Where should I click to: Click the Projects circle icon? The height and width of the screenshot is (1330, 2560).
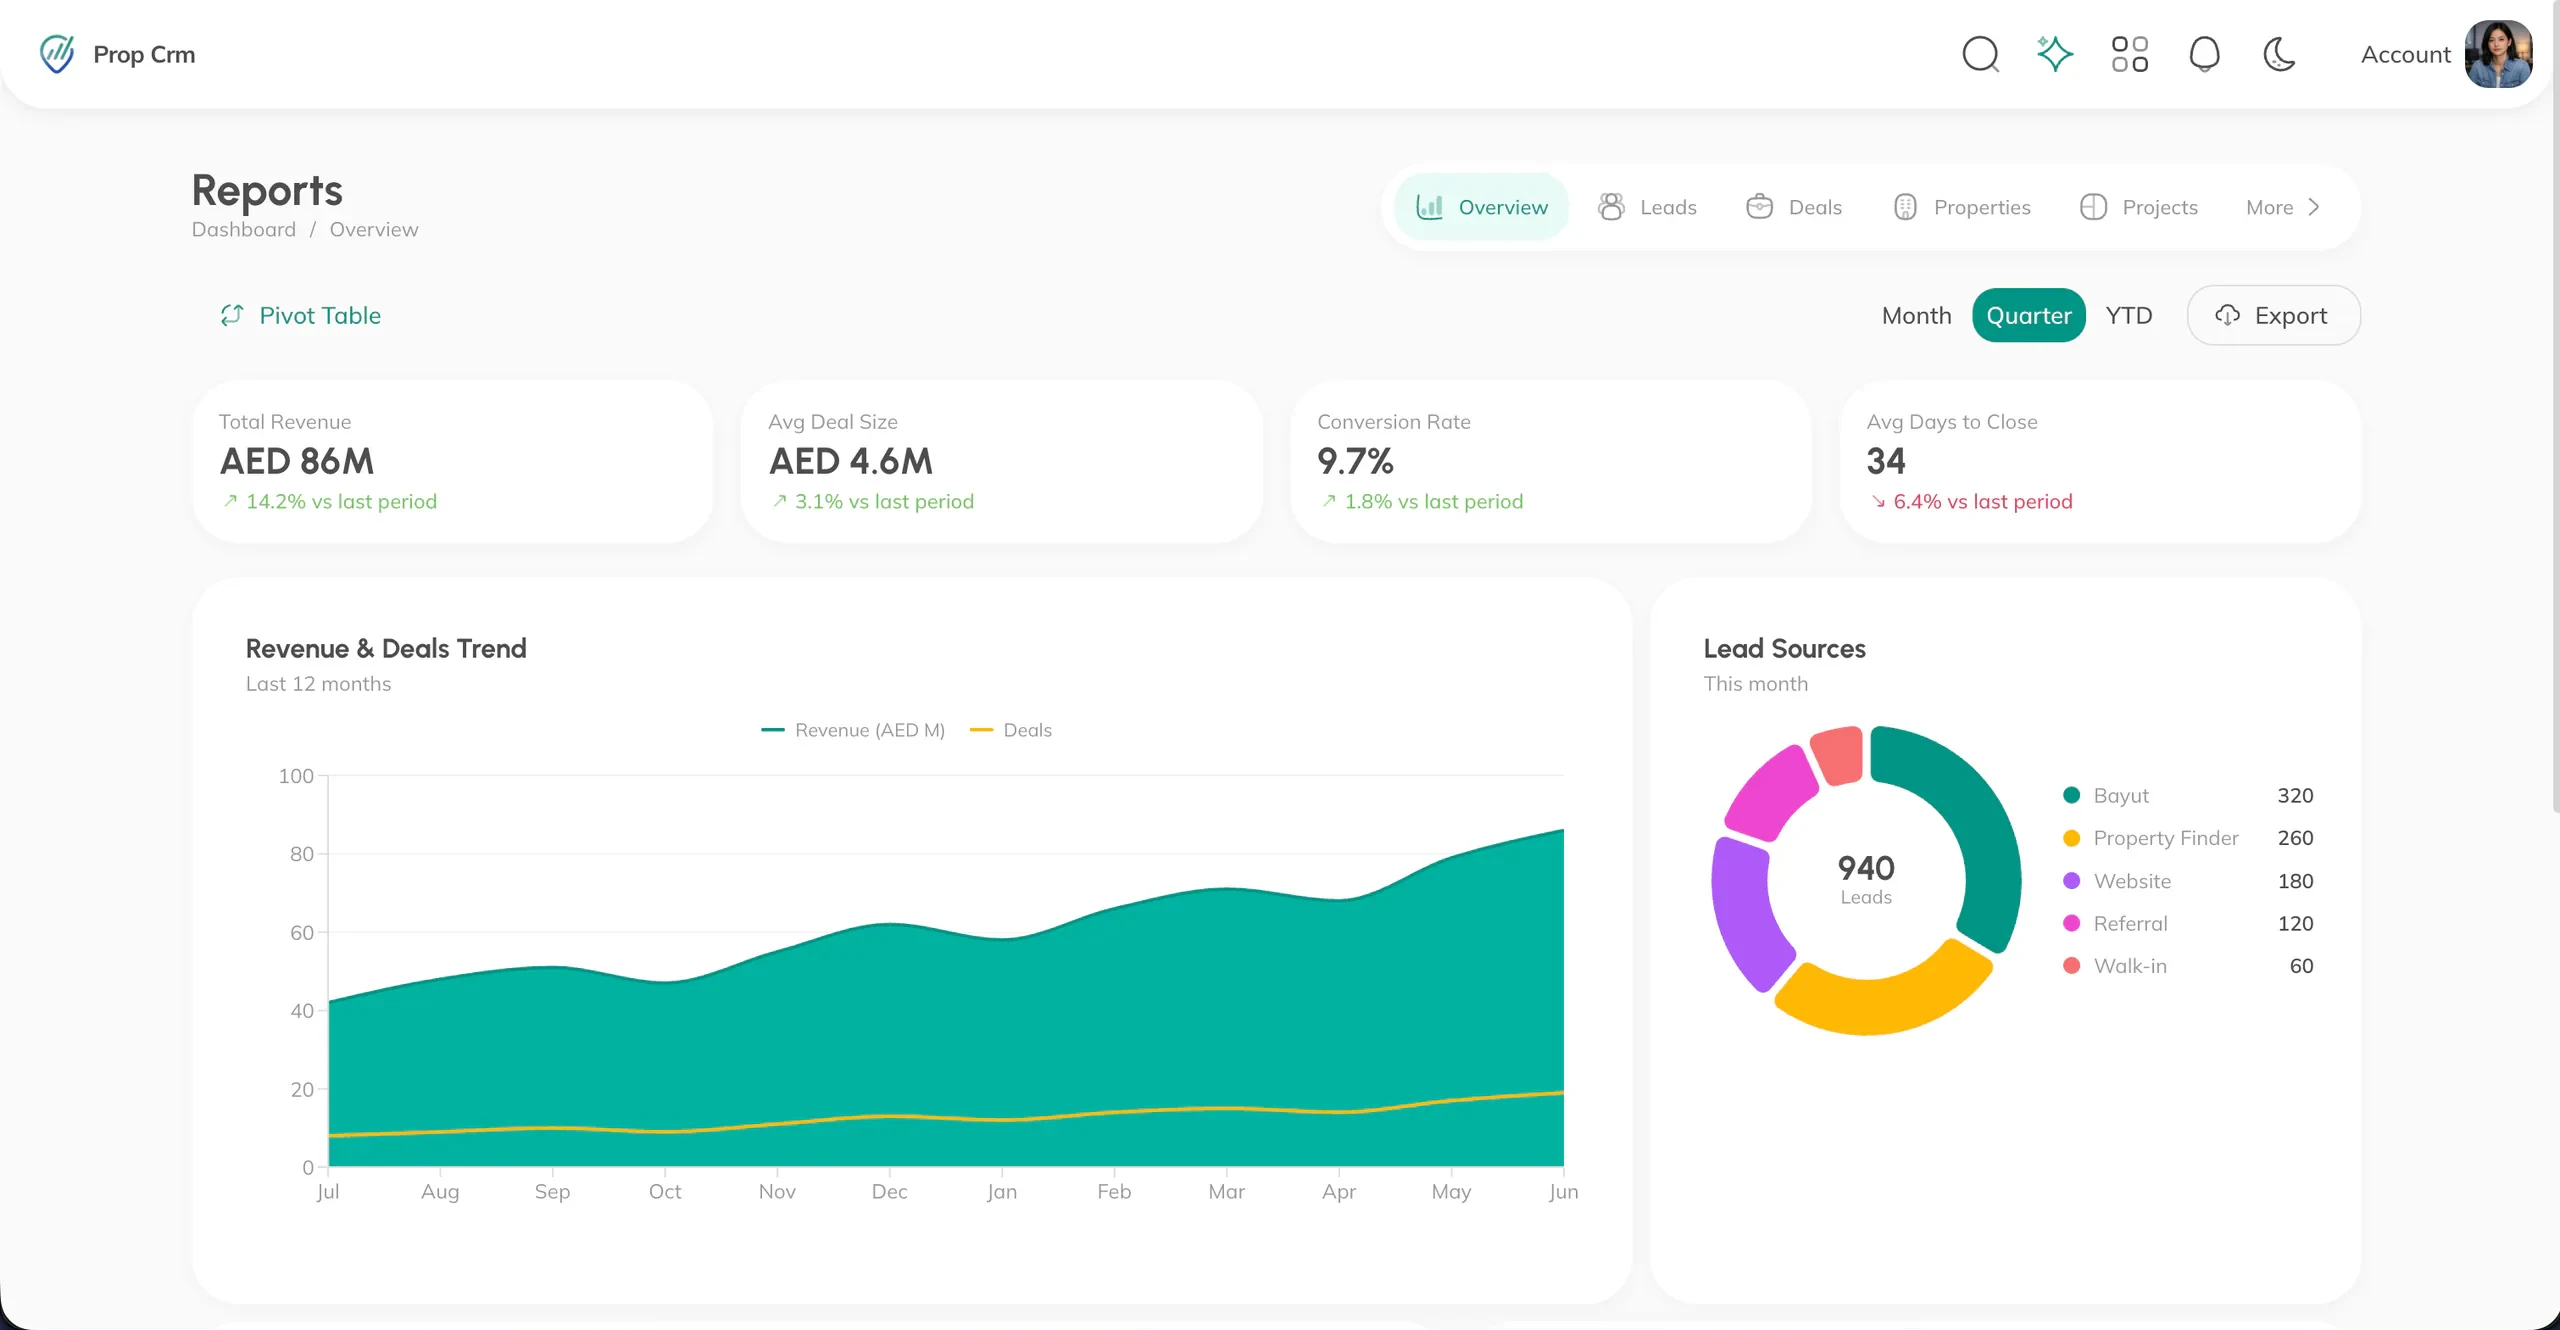click(x=2093, y=207)
